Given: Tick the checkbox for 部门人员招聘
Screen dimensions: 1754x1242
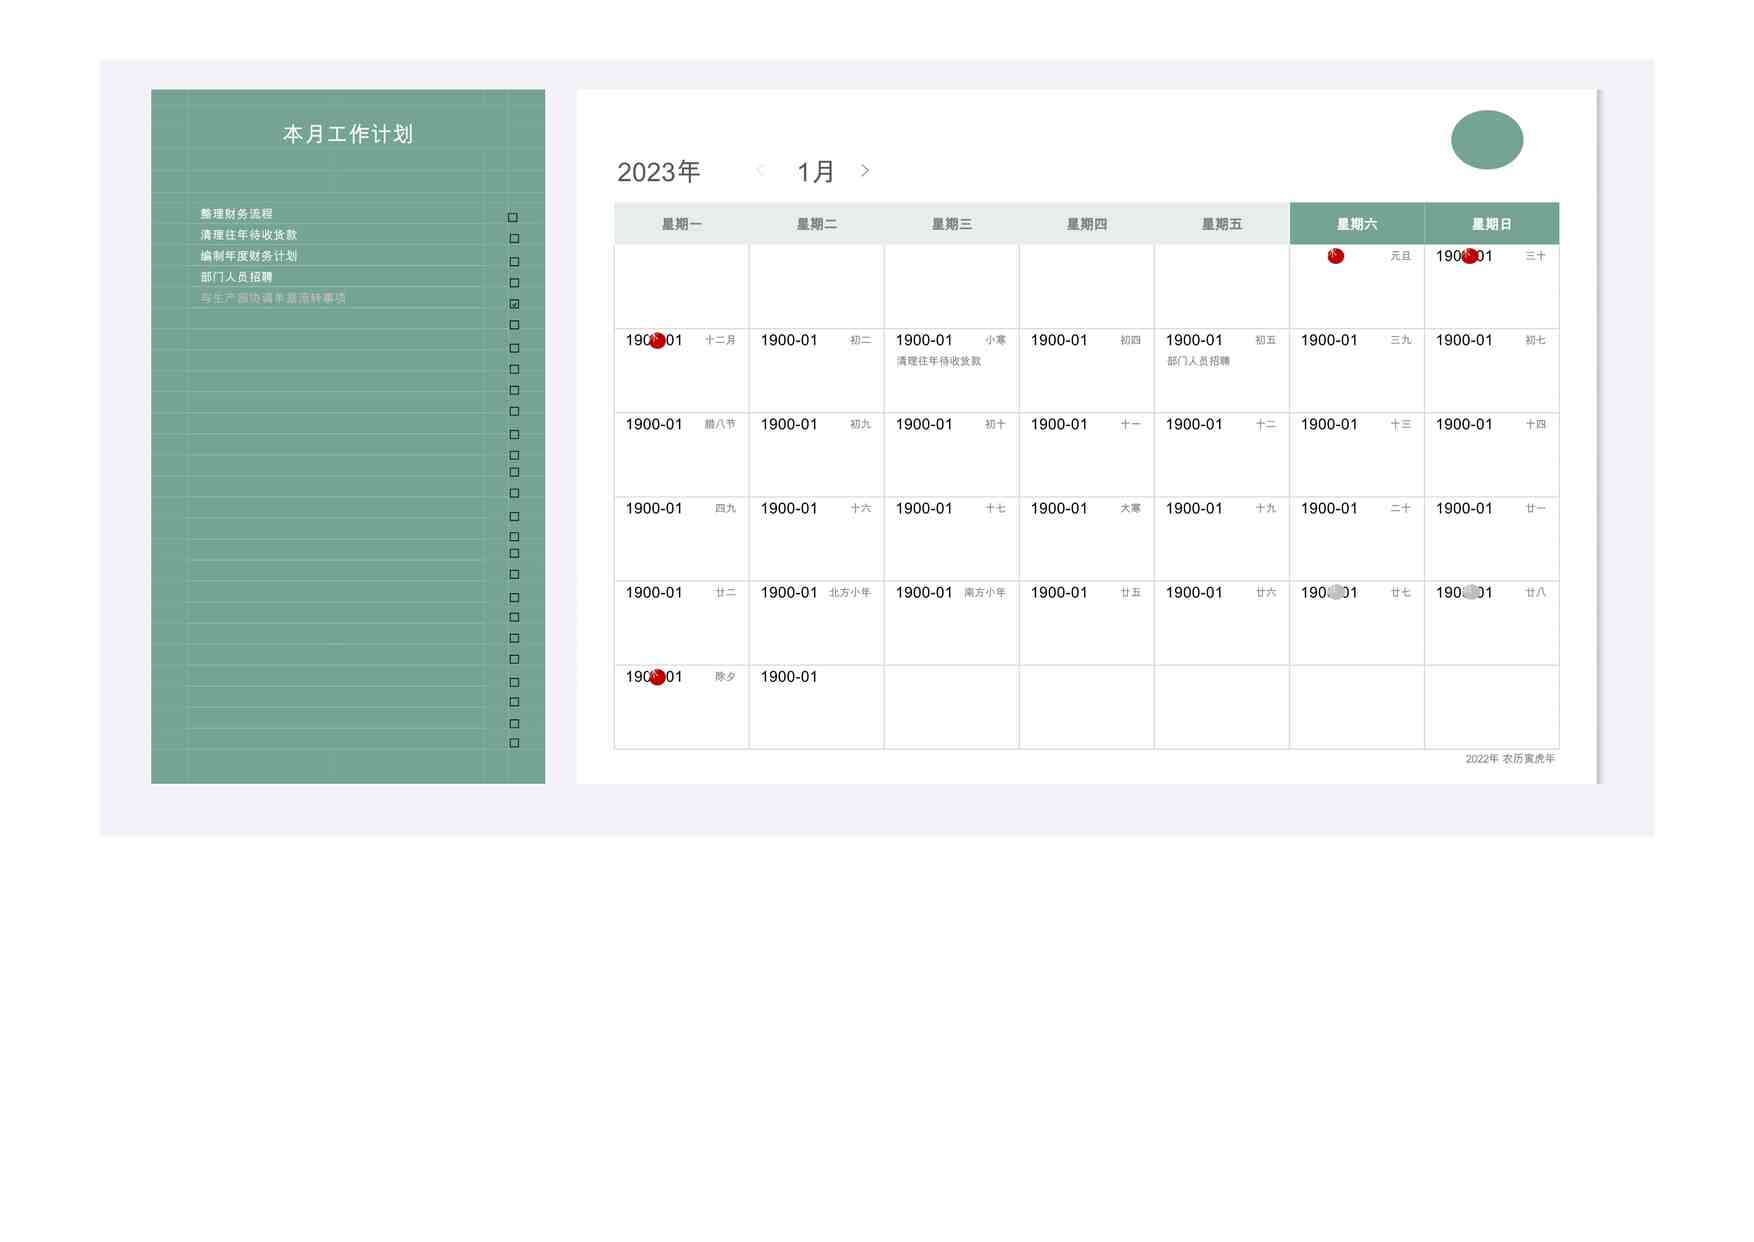Looking at the screenshot, I should pos(514,282).
